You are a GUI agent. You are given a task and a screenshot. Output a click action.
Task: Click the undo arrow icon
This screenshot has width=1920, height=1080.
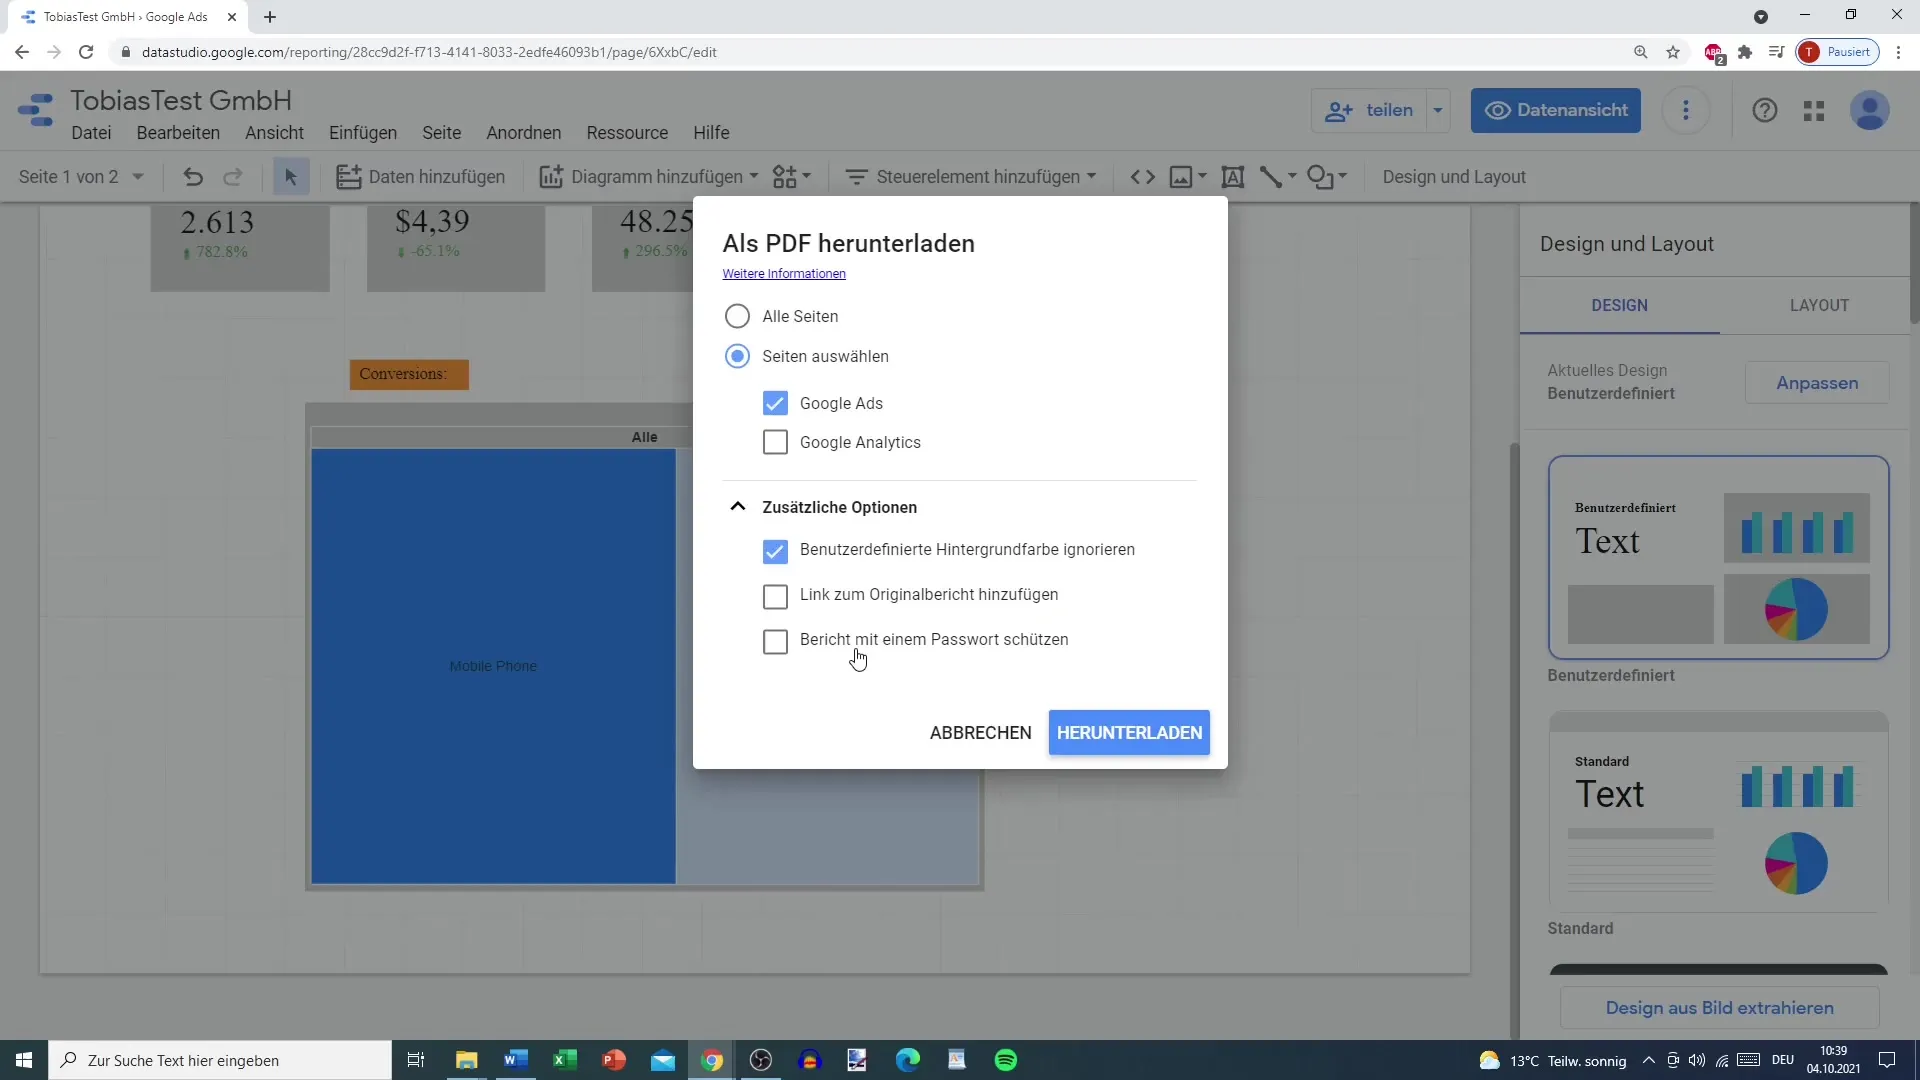(193, 177)
